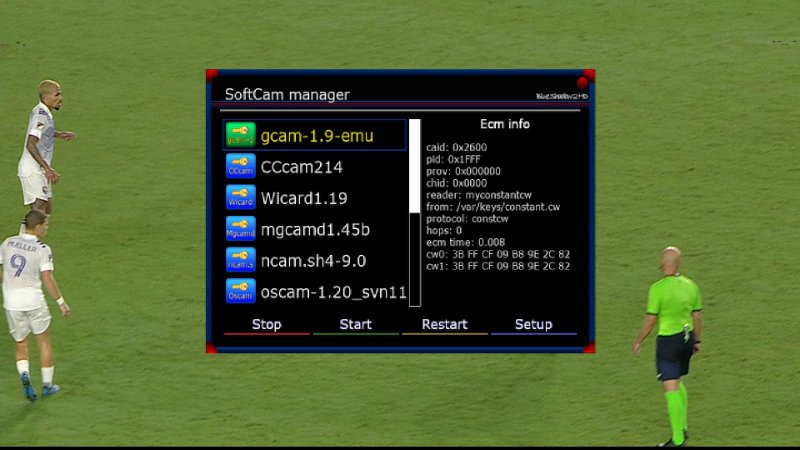Hit the yellow Restart button
The image size is (800, 450).
pos(444,325)
